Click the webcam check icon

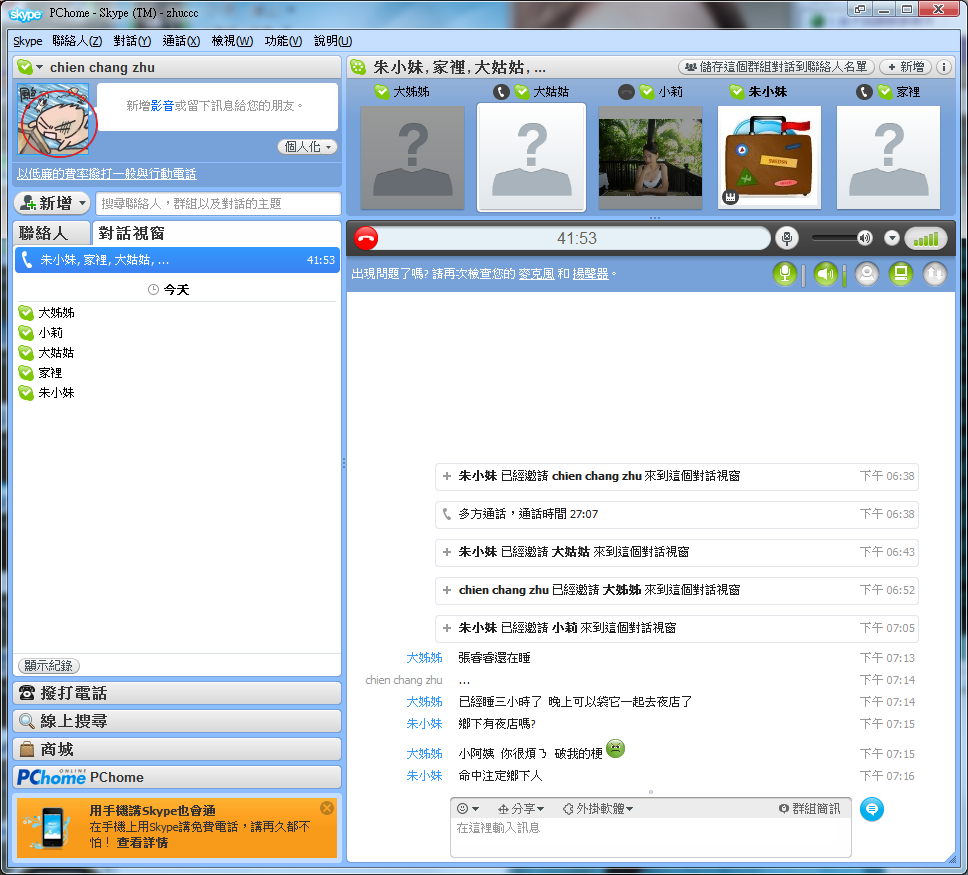(867, 274)
